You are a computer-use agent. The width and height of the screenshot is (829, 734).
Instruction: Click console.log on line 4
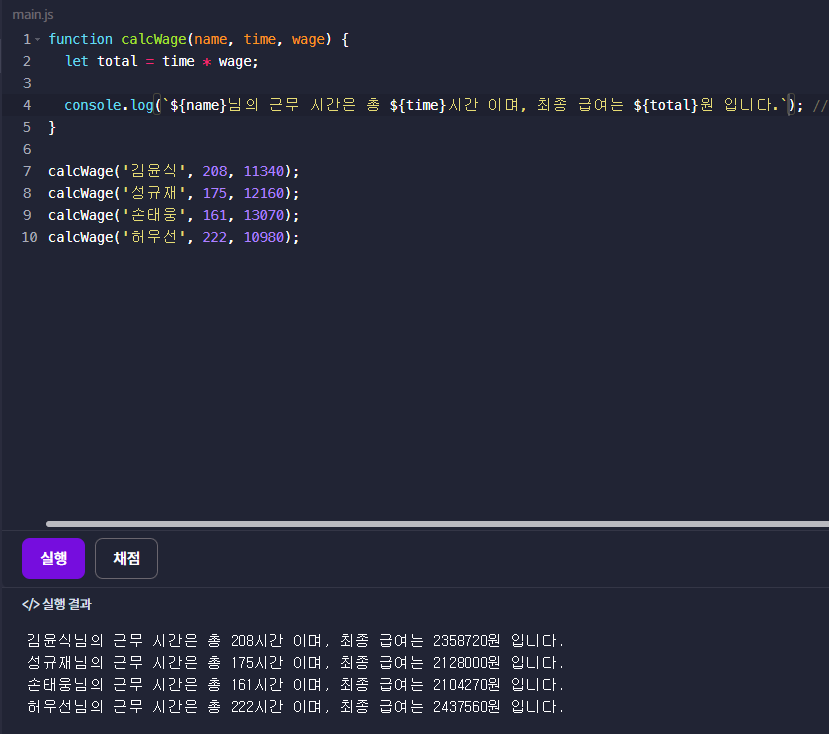pyautogui.click(x=109, y=105)
